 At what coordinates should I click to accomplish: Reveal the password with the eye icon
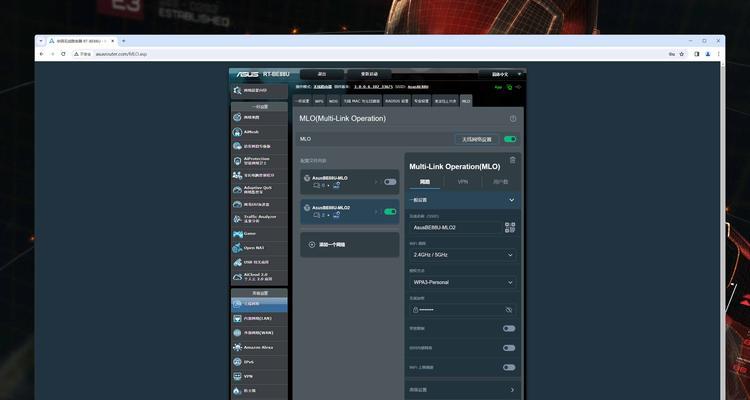coord(509,310)
